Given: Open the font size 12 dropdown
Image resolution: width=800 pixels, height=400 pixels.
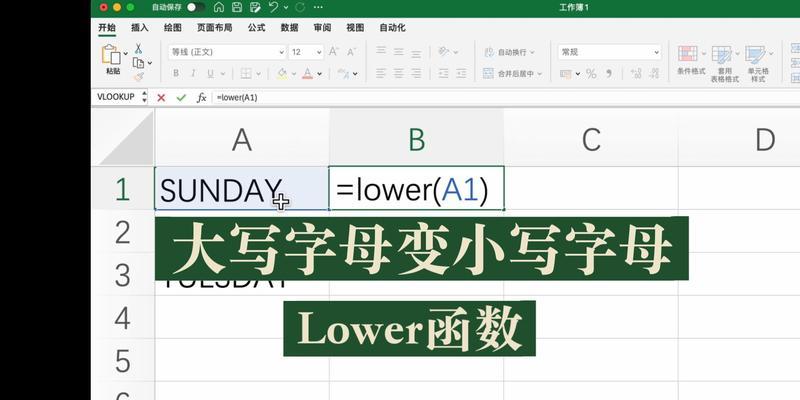Looking at the screenshot, I should pos(319,52).
